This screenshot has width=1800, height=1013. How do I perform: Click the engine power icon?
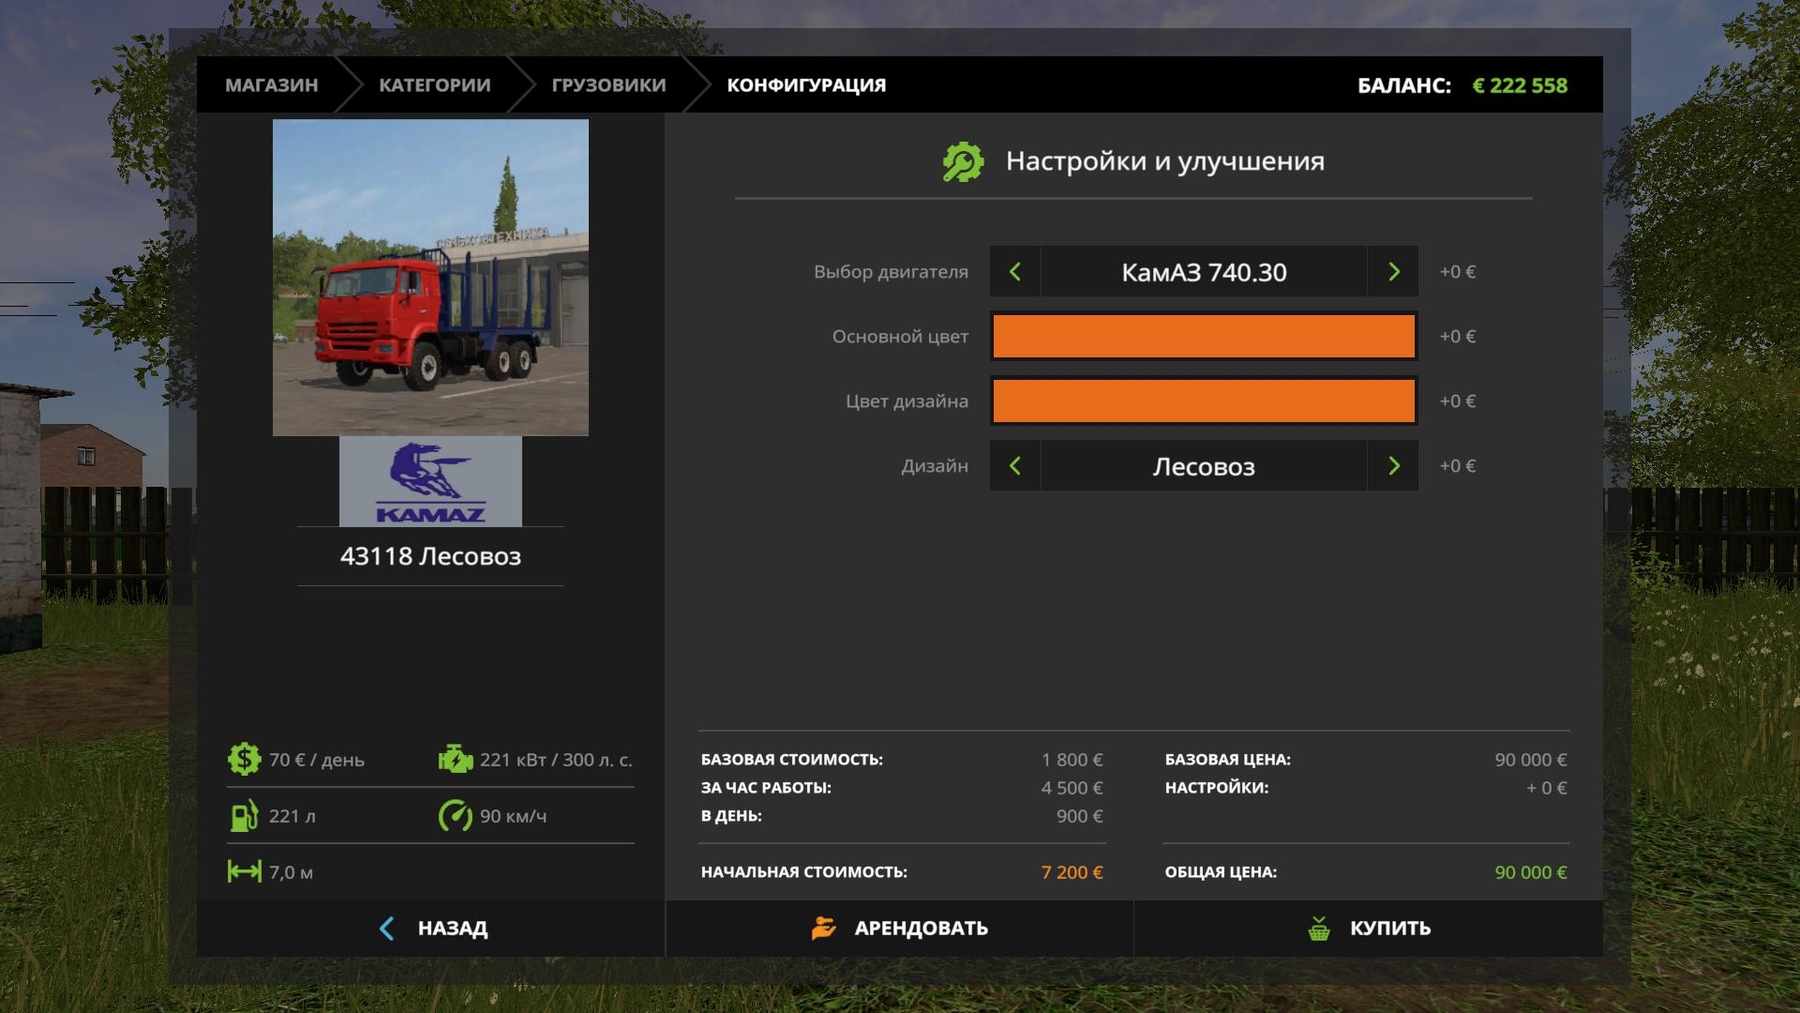click(x=455, y=759)
